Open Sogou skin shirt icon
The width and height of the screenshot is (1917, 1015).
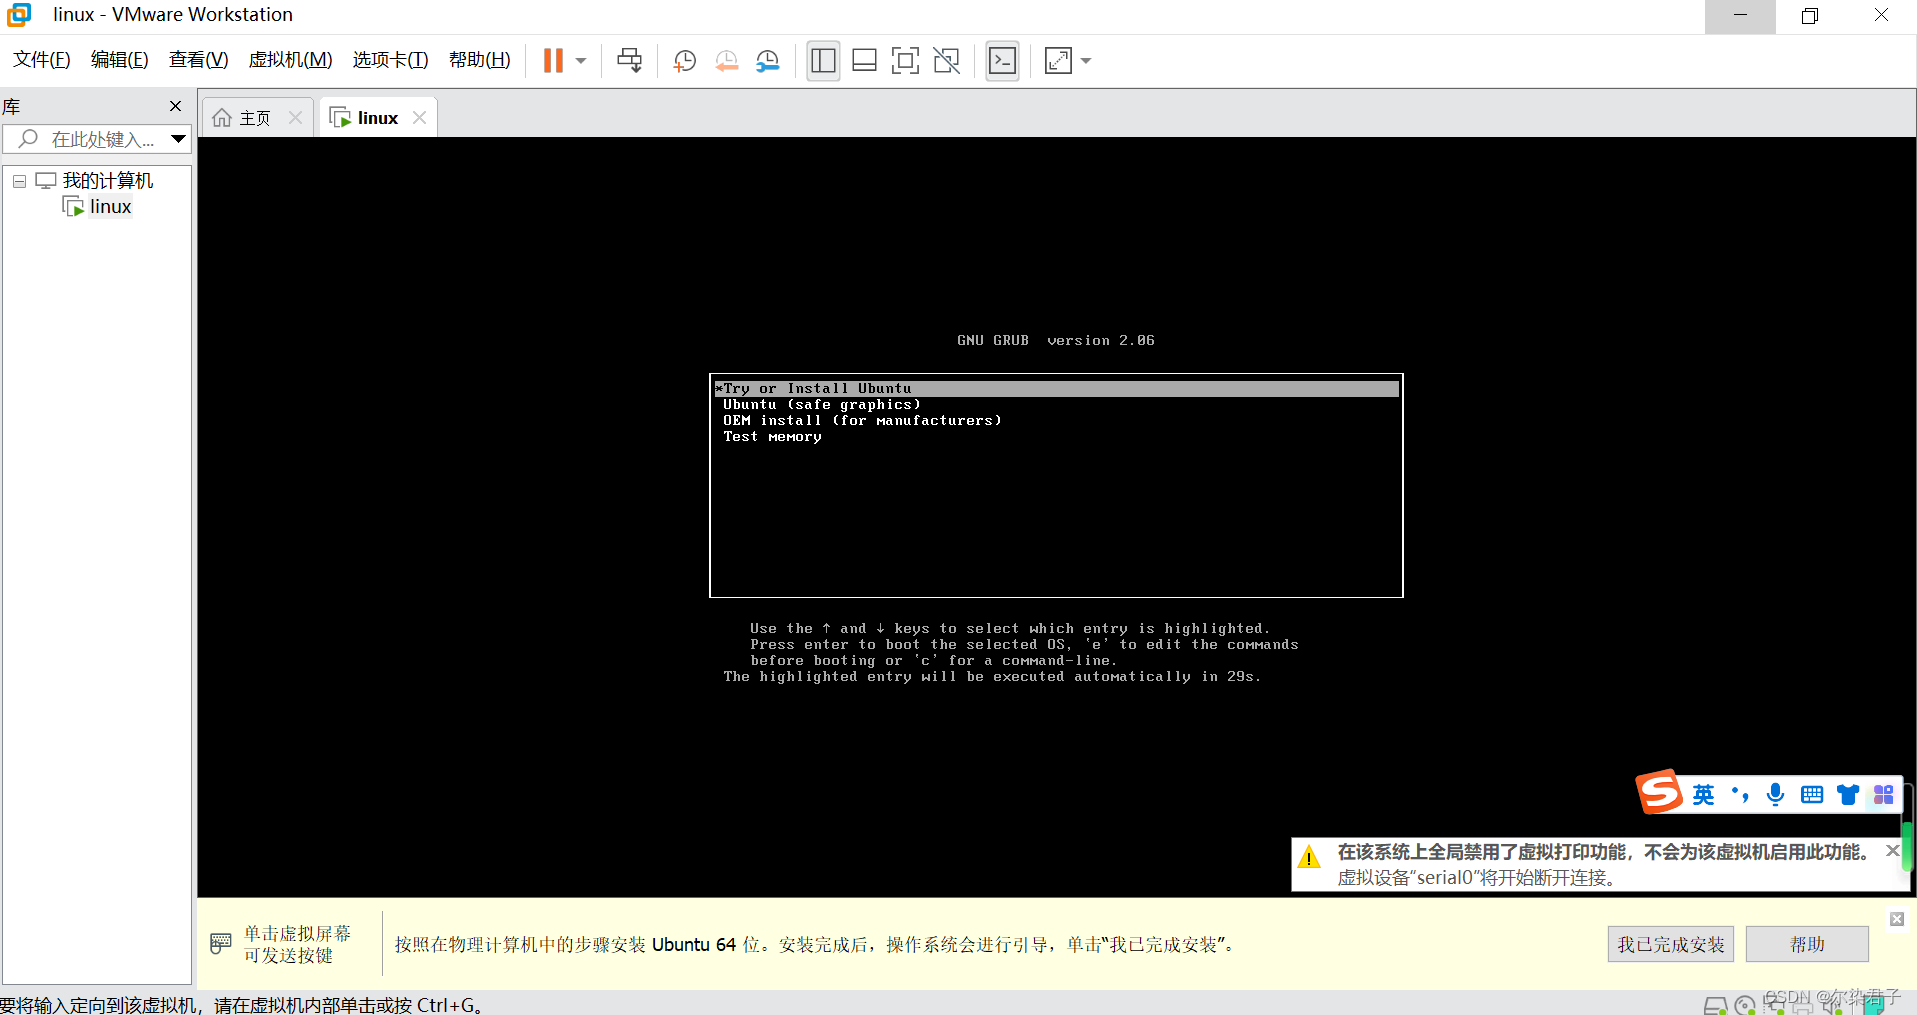point(1848,795)
